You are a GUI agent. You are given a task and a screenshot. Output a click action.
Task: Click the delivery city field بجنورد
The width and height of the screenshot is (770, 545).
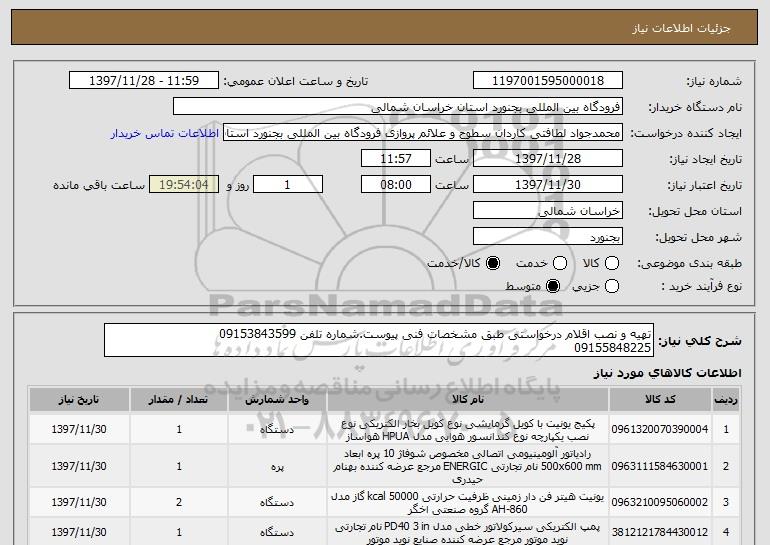click(x=548, y=237)
